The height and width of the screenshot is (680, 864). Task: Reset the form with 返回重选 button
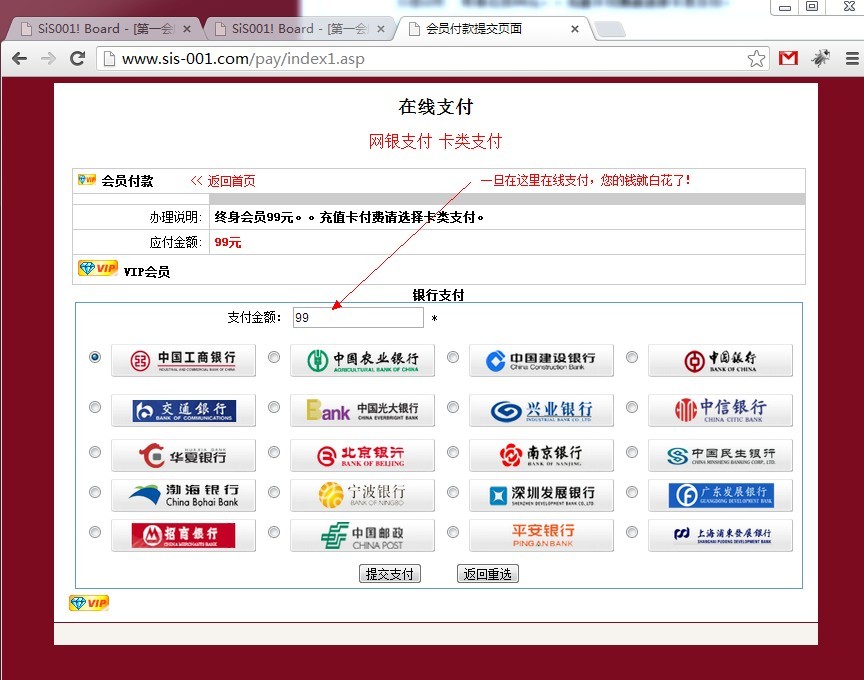click(x=488, y=574)
